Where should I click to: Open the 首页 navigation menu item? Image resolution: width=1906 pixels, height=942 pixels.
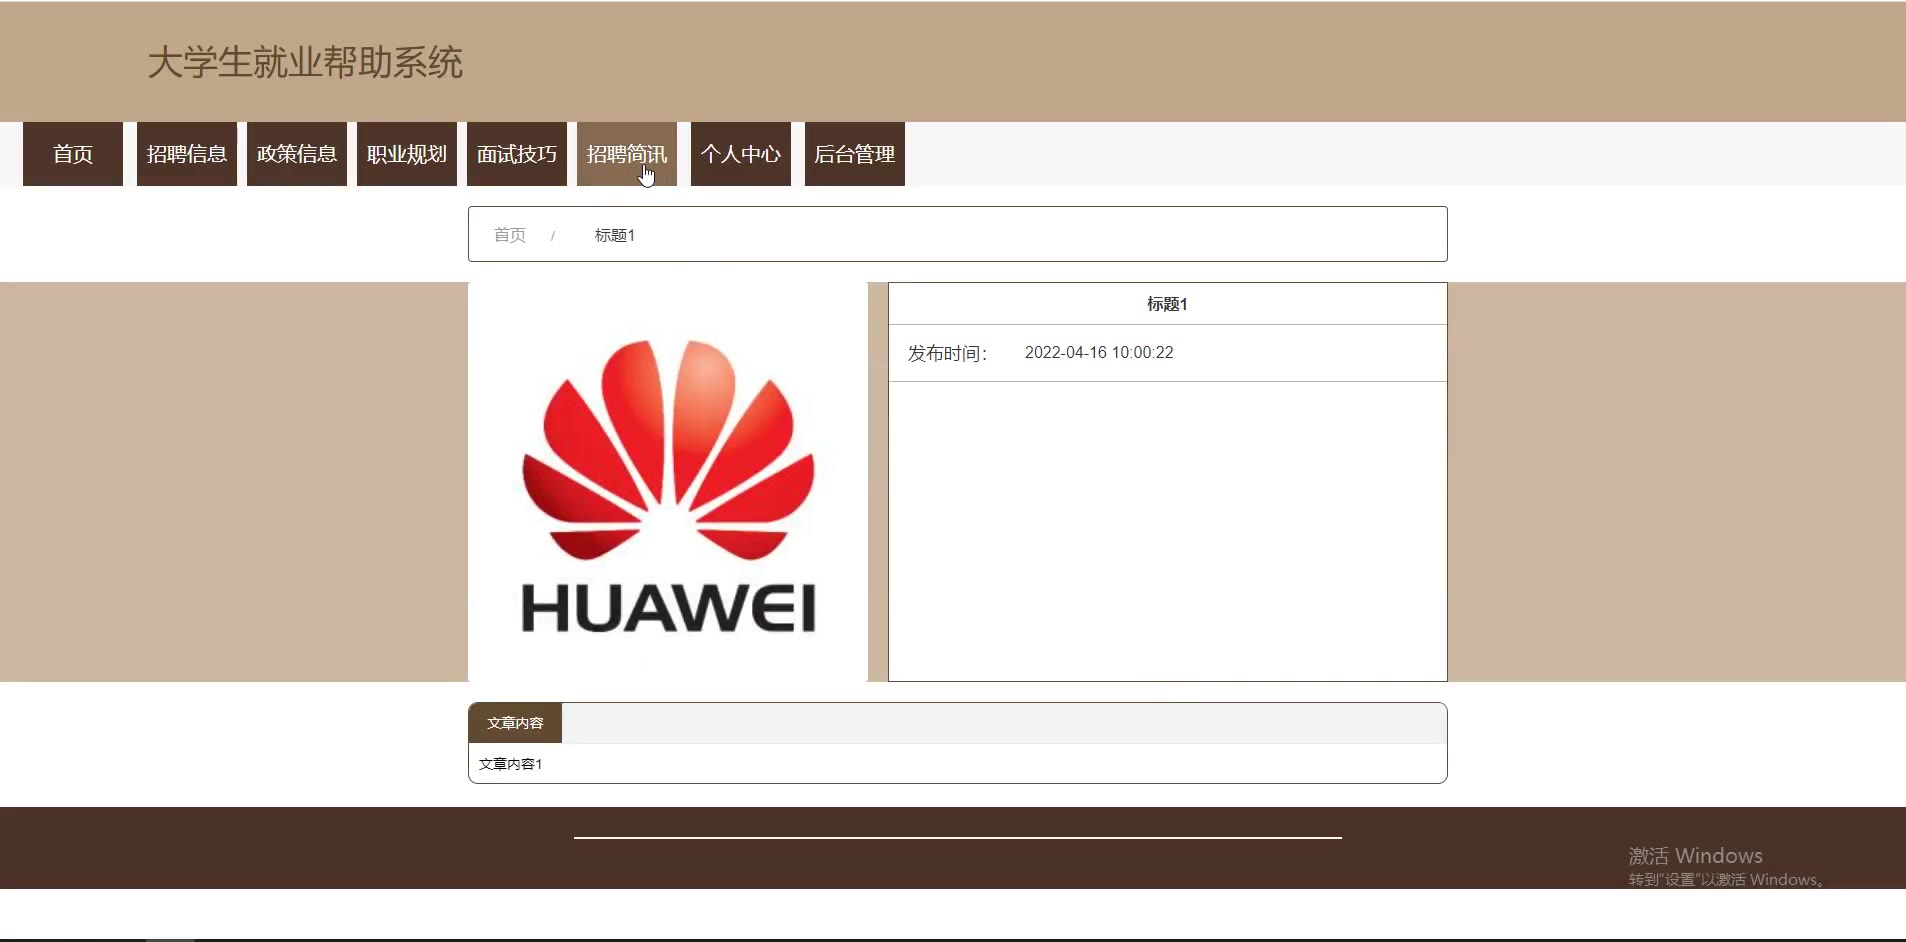click(x=73, y=154)
